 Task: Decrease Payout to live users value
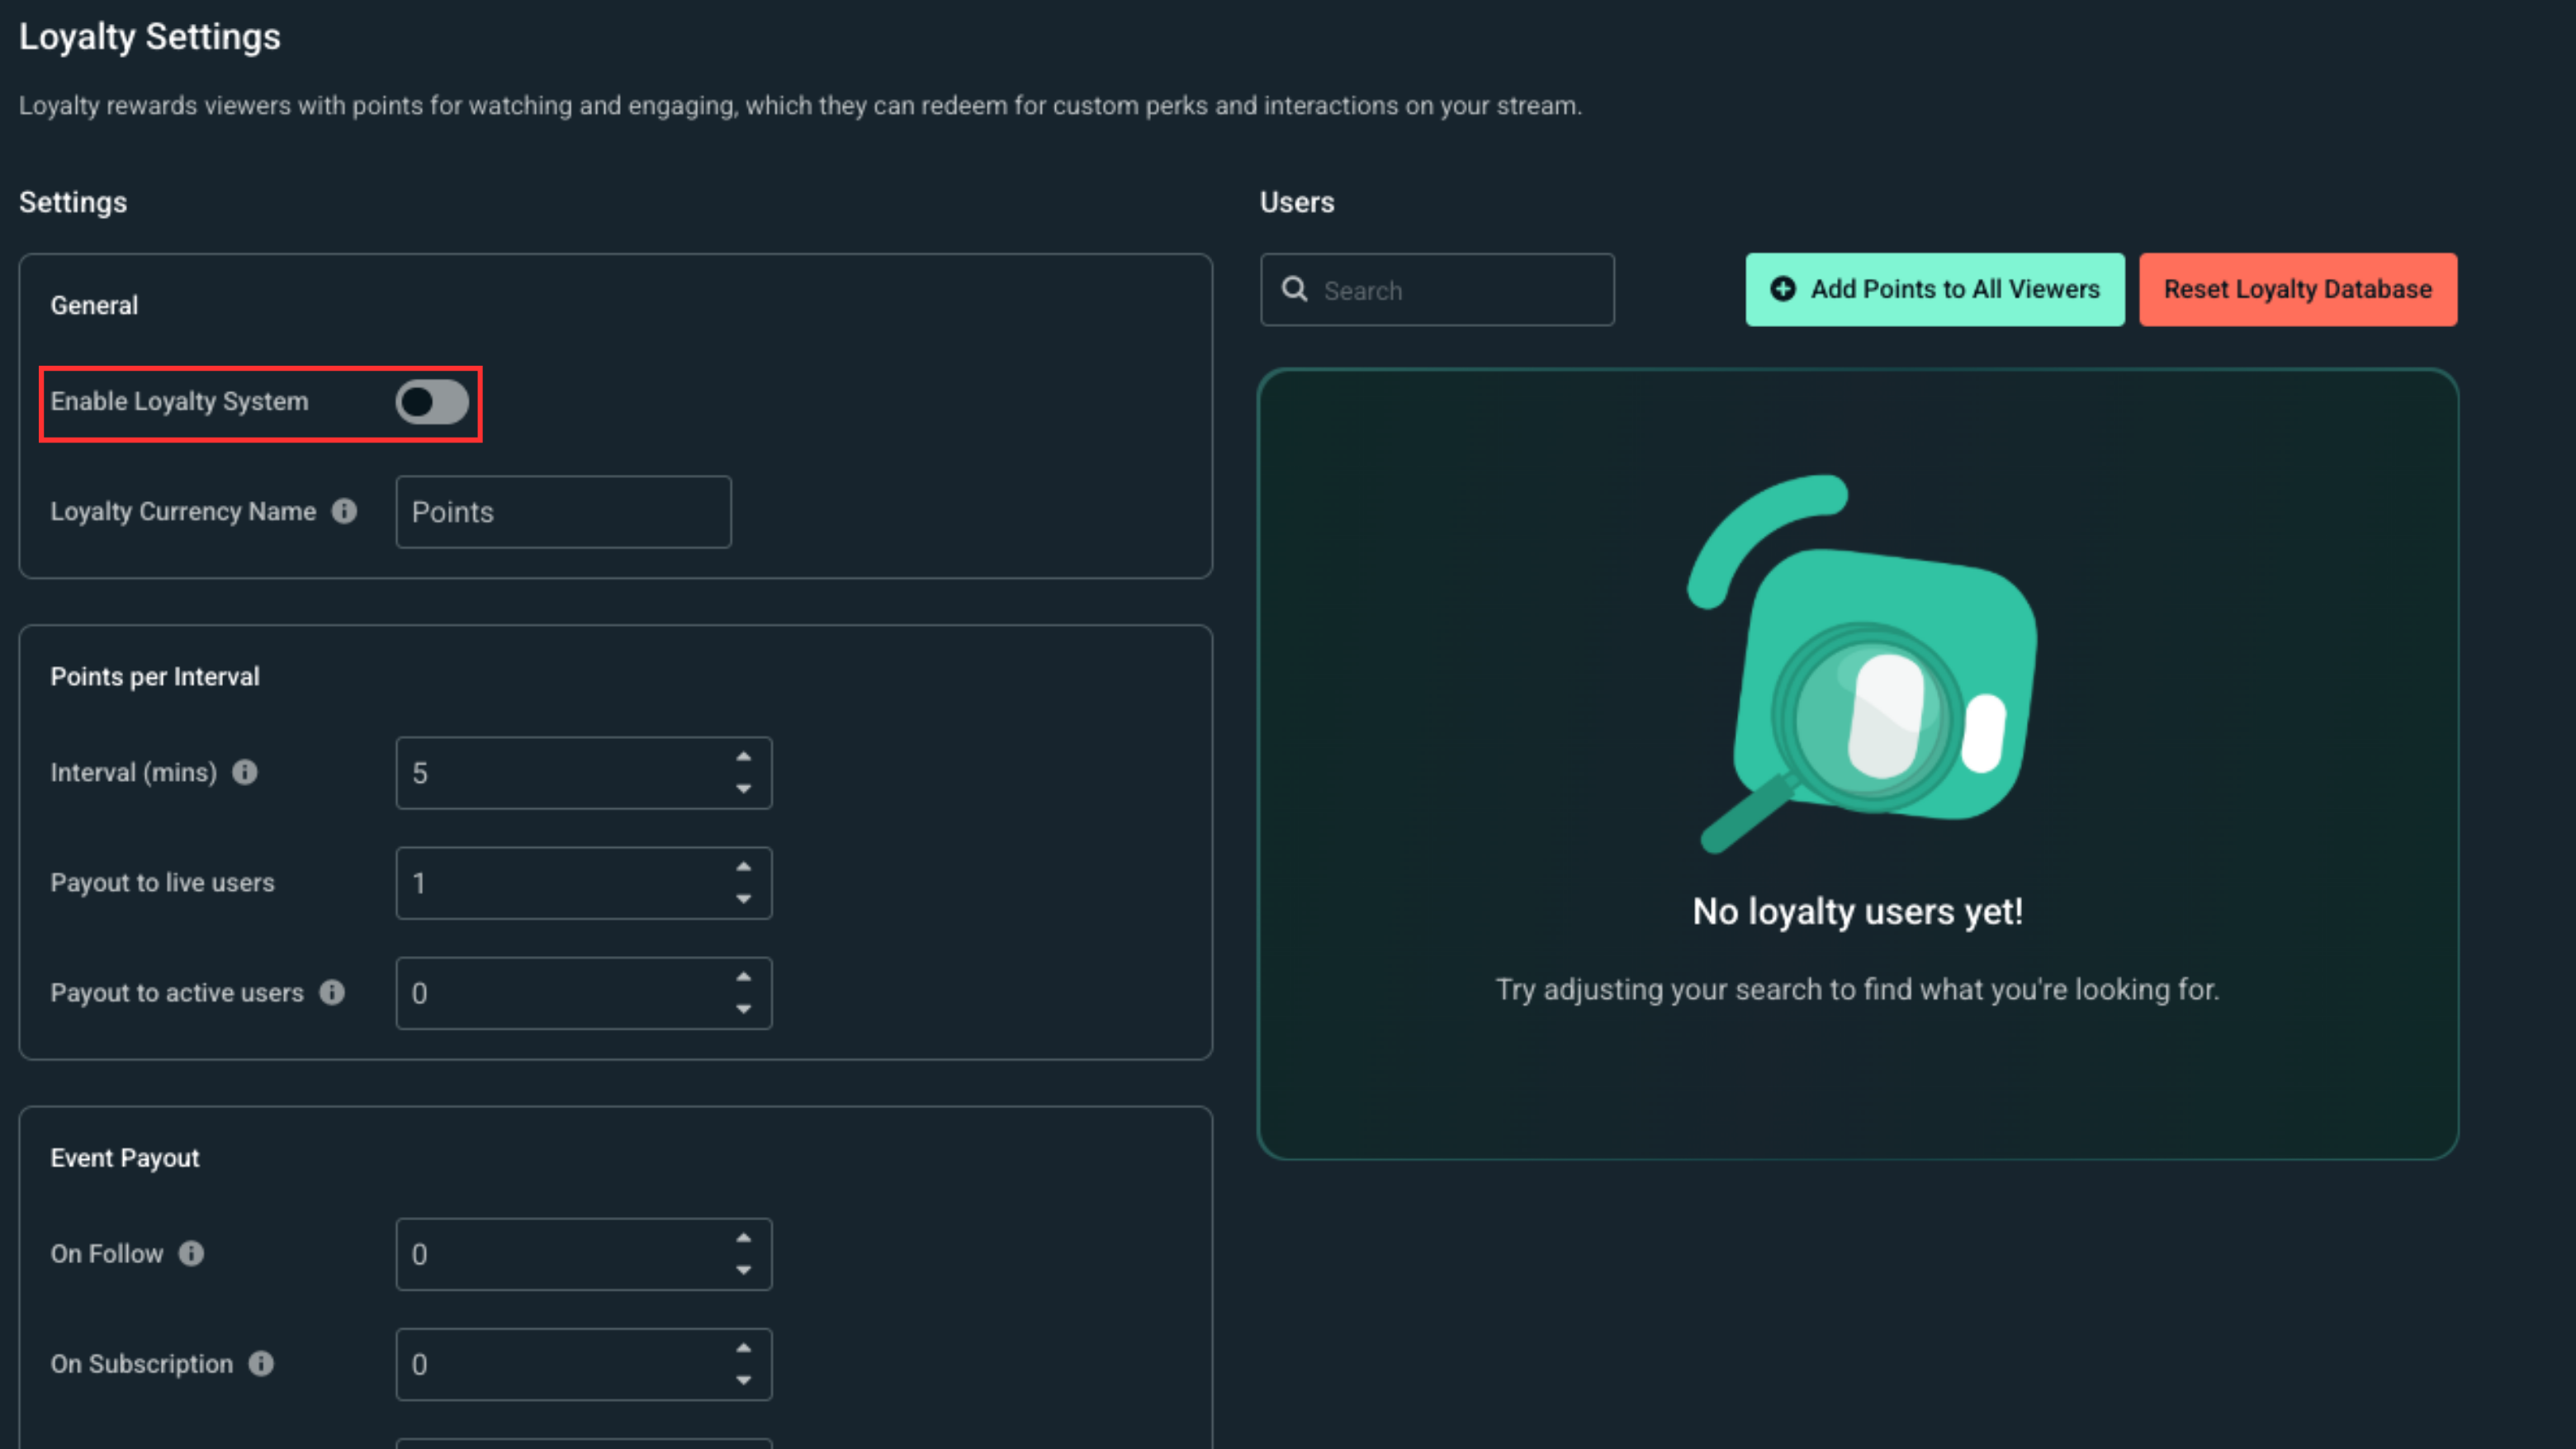(x=743, y=899)
